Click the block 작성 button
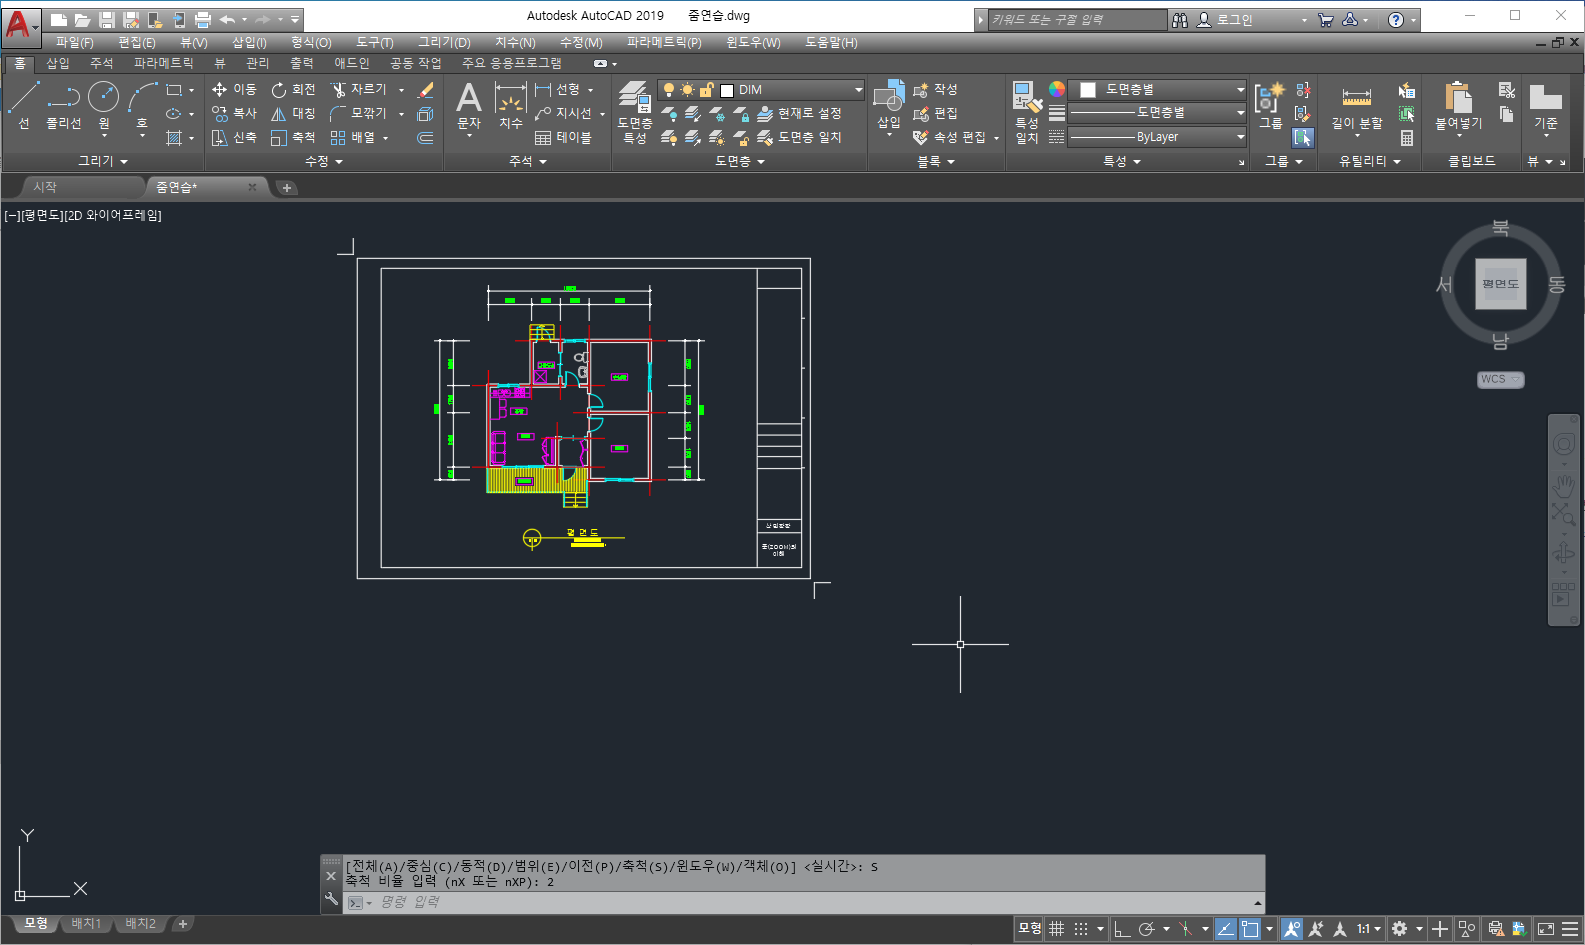Viewport: 1585px width, 945px height. pyautogui.click(x=936, y=89)
